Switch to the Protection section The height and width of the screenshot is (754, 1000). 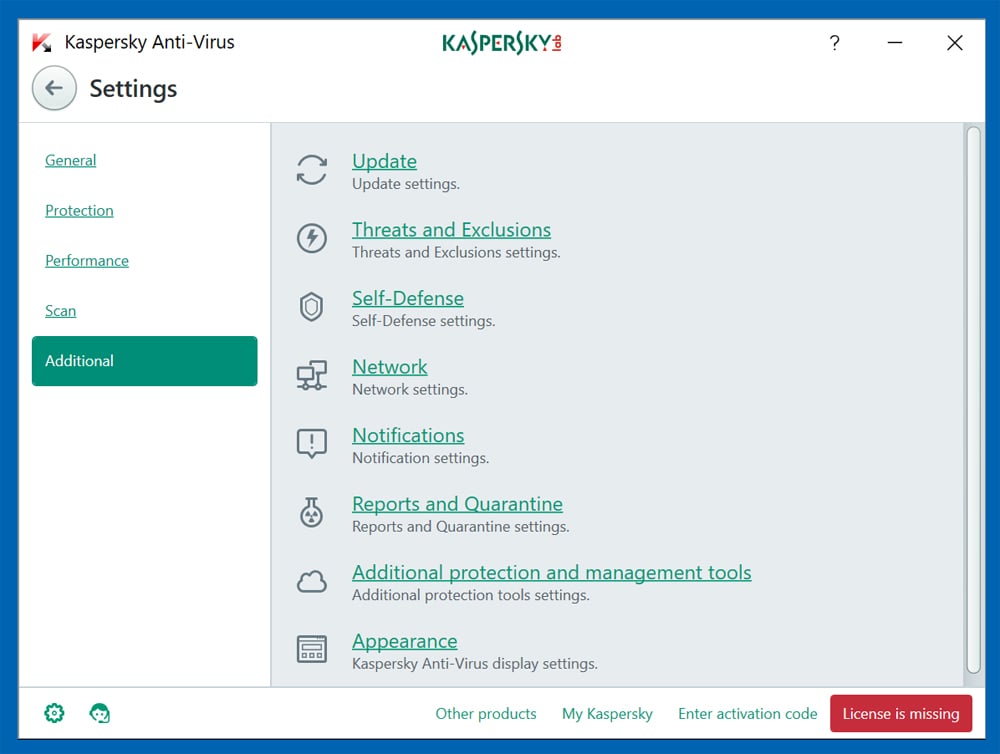click(79, 211)
